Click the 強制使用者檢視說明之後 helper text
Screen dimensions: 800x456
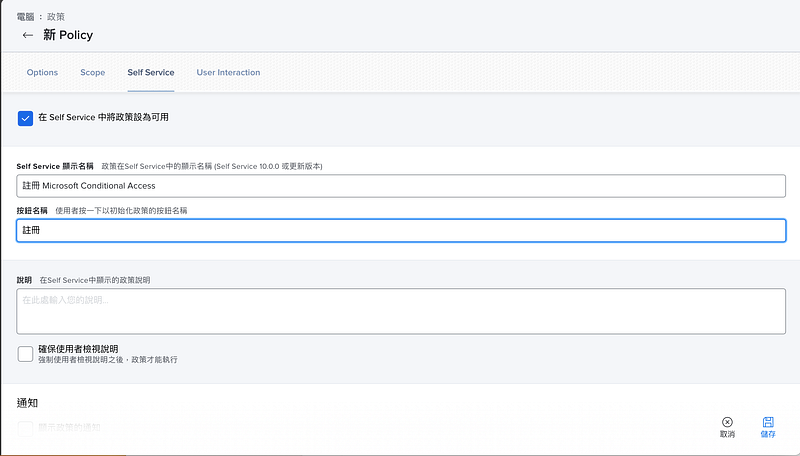point(108,359)
